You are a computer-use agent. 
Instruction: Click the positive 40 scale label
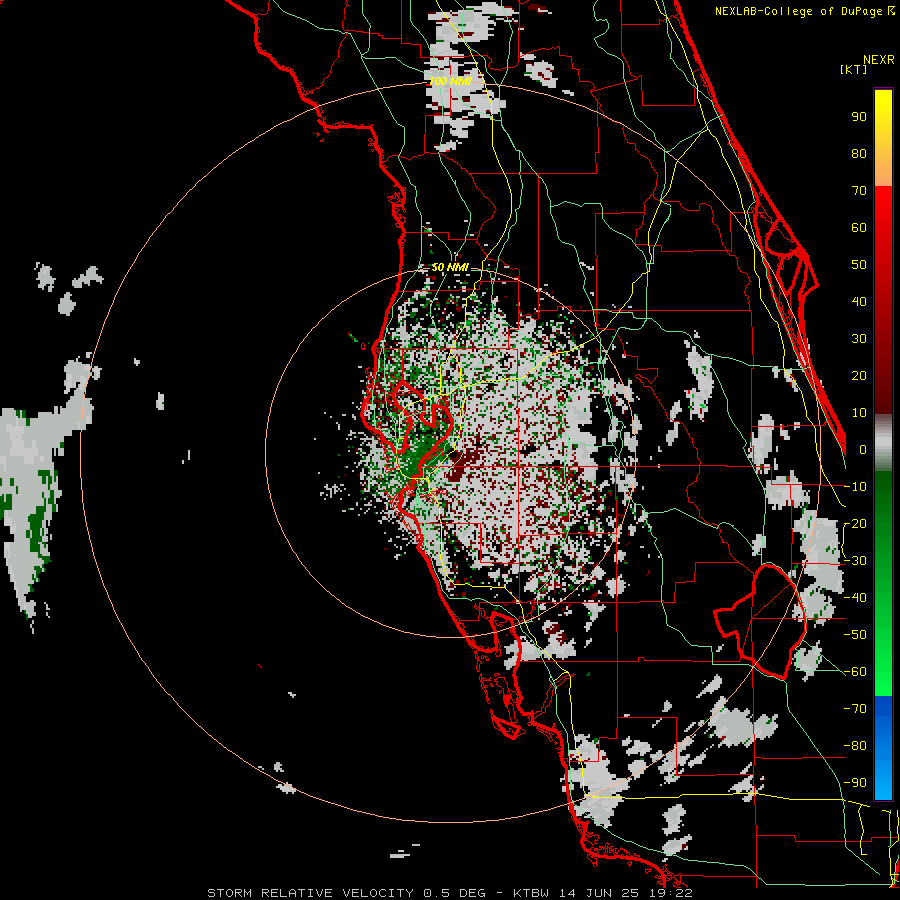click(859, 302)
